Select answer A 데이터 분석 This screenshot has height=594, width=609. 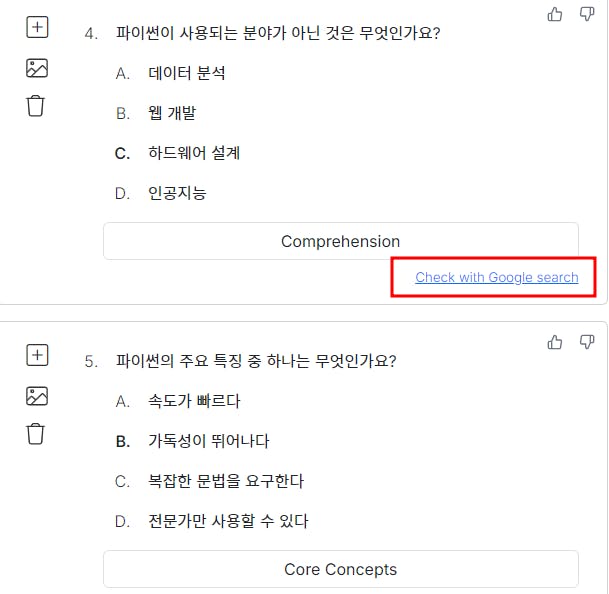pyautogui.click(x=186, y=73)
